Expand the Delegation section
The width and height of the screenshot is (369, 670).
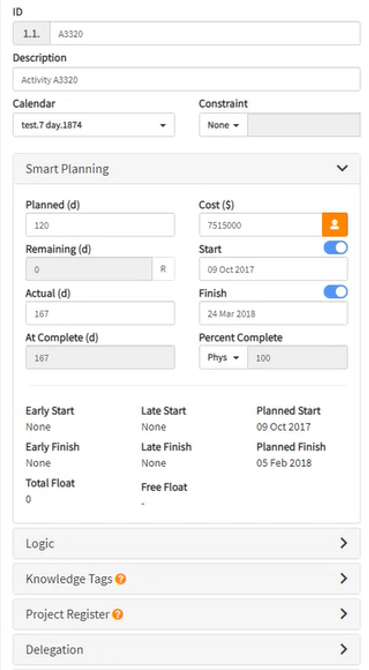tap(187, 650)
